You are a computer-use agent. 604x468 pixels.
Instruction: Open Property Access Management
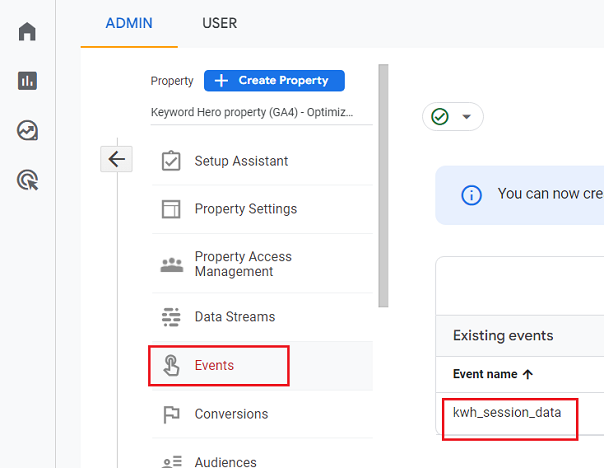[262, 264]
